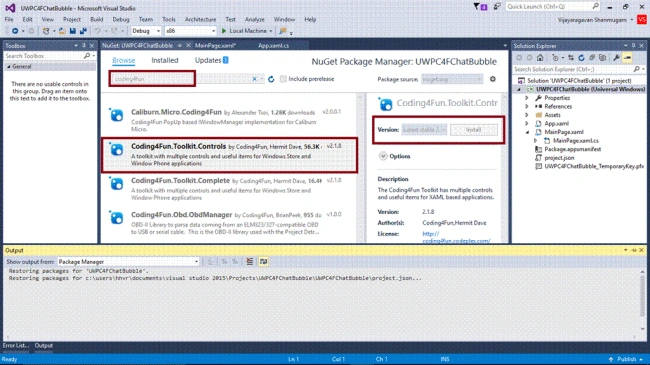The width and height of the screenshot is (650, 365).
Task: Open the Debug configuration dropdown
Action: (x=158, y=31)
